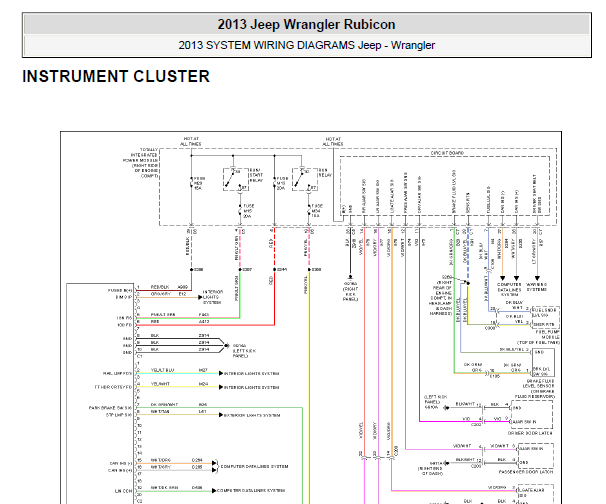This screenshot has height=504, width=606.
Task: Click stacked 'INTERIOR LIGHTS SYSTEM' near ORG/GRY wire
Action: click(213, 297)
